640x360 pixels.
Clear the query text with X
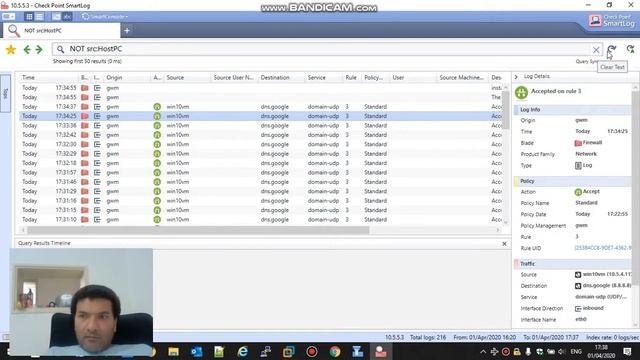[596, 50]
